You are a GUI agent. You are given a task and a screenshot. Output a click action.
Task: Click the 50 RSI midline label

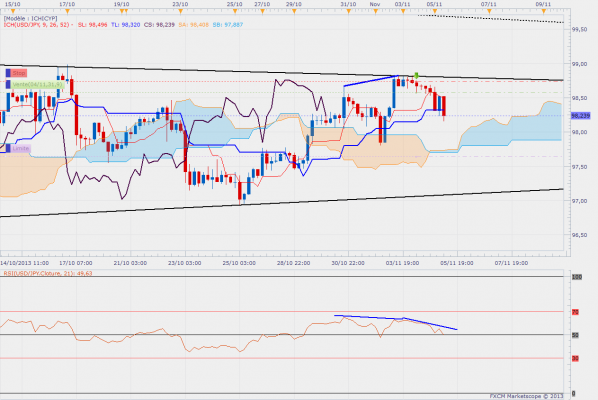coord(575,335)
